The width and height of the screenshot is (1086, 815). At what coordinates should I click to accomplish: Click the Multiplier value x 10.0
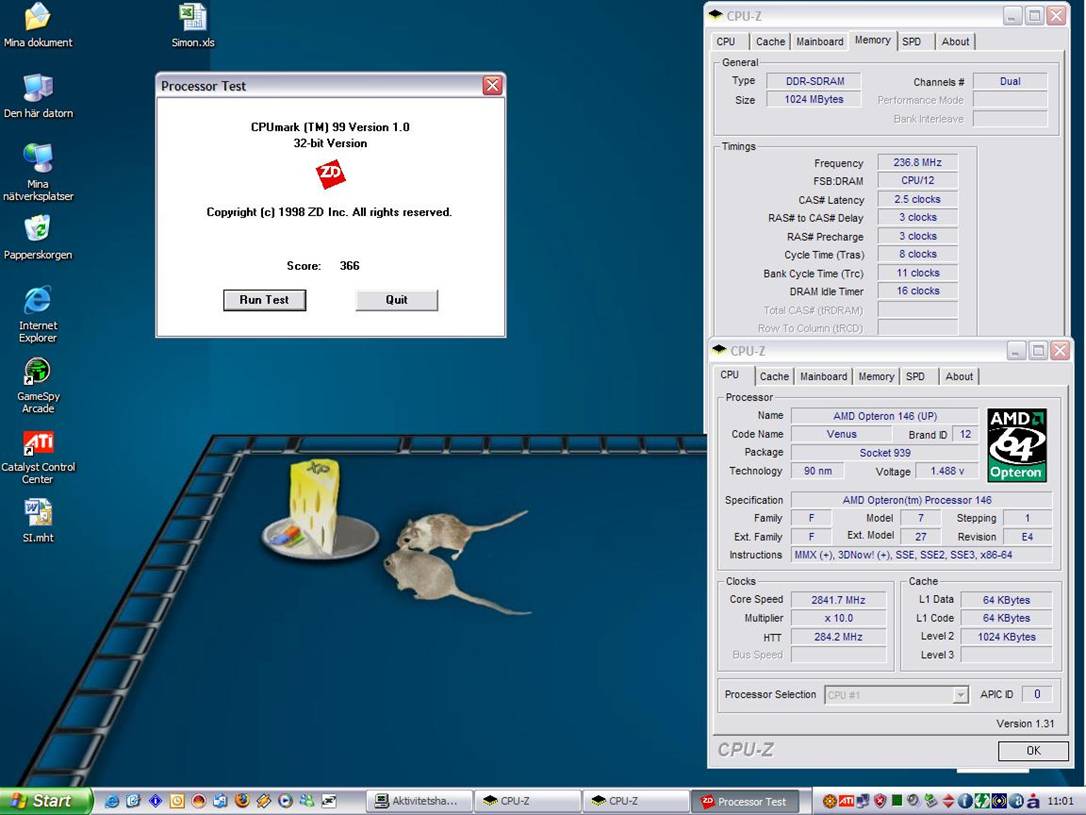click(x=838, y=618)
